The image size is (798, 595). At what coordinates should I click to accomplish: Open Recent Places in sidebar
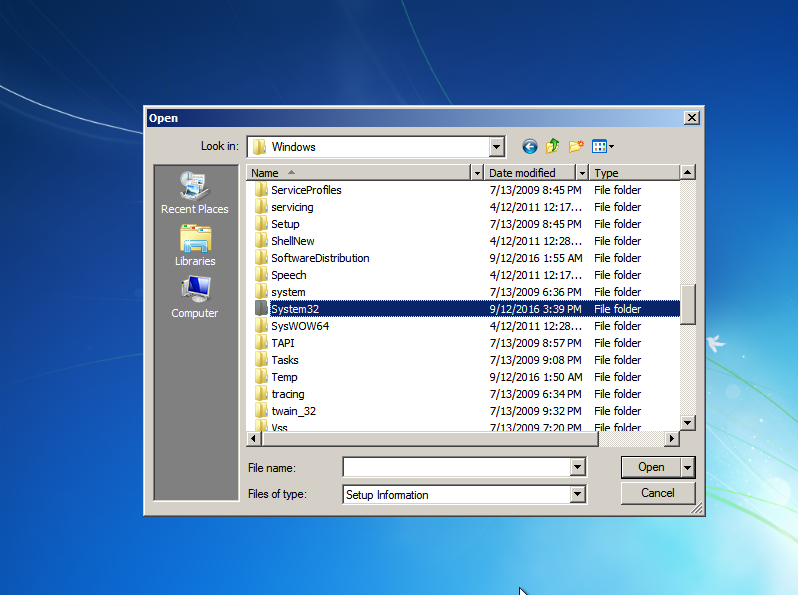pos(195,193)
